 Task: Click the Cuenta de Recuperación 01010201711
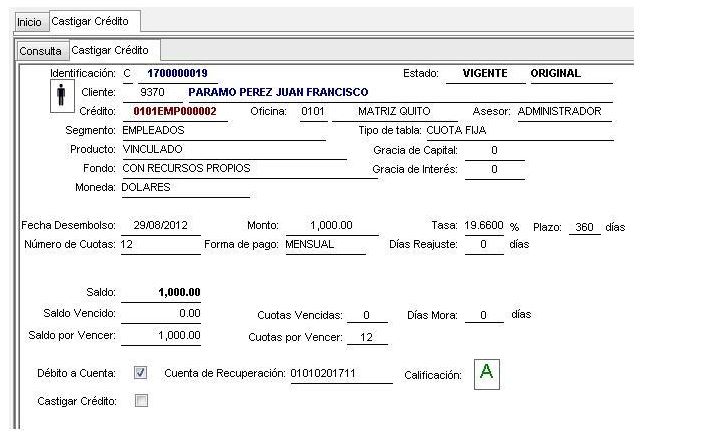point(341,373)
